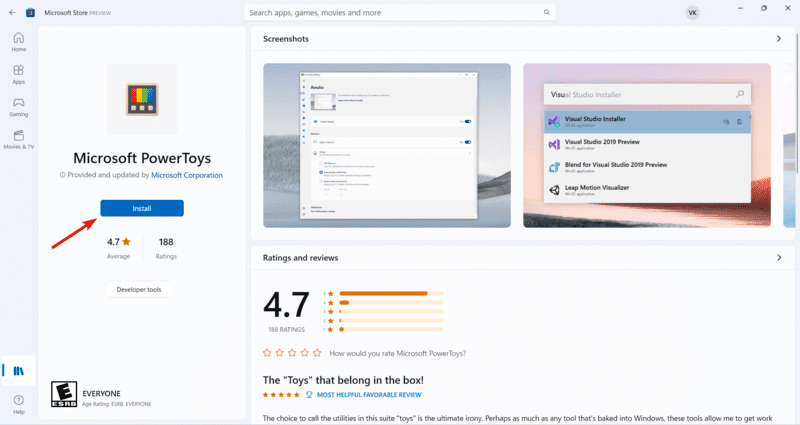Click the 1-star rating distribution bar
The height and width of the screenshot is (425, 800).
click(x=391, y=330)
